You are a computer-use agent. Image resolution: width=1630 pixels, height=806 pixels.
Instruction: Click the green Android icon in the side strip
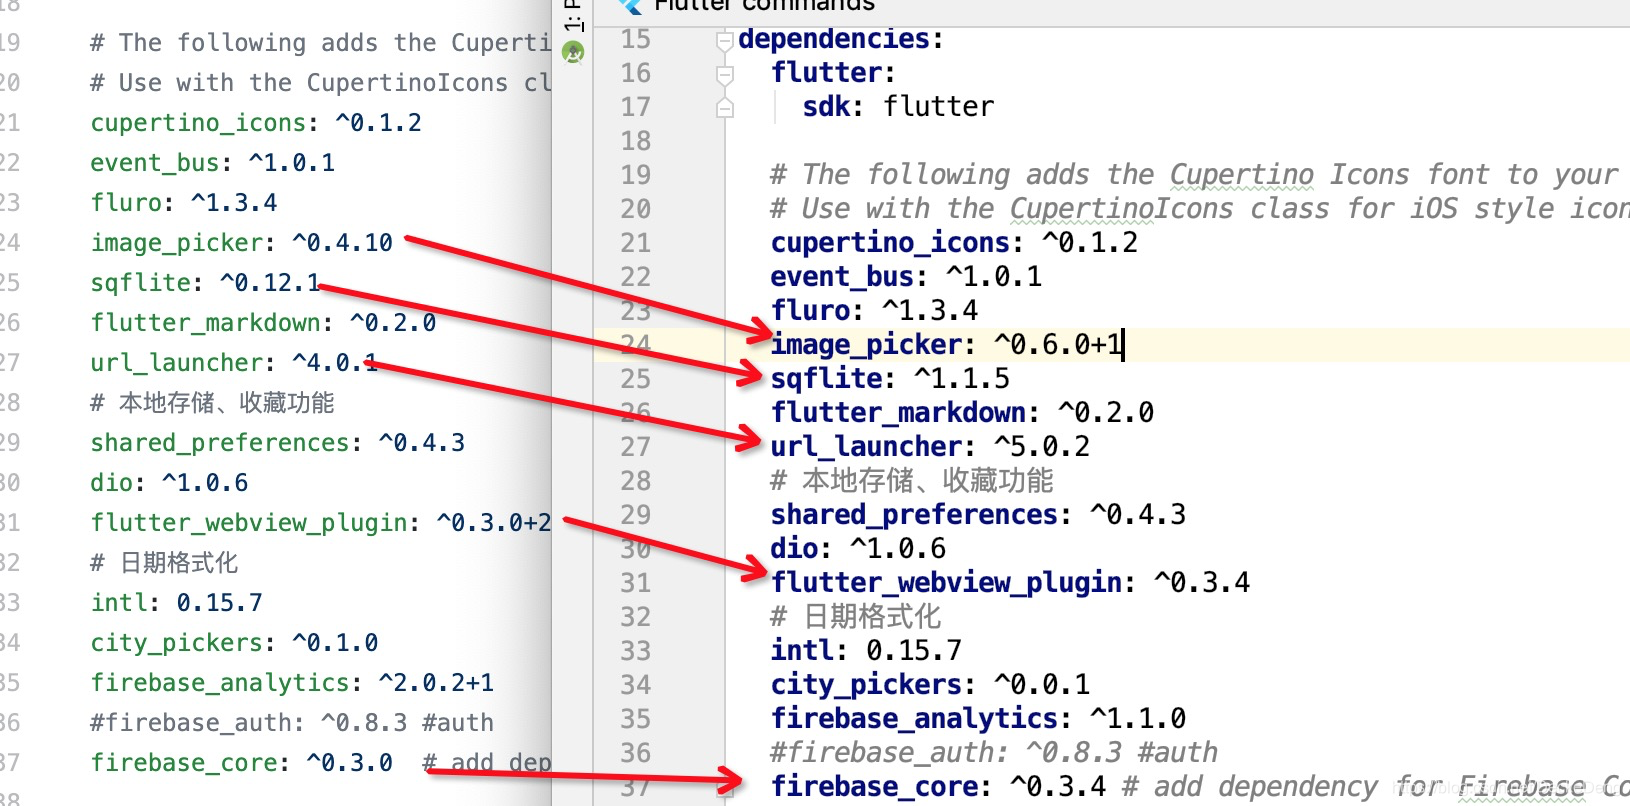573,51
